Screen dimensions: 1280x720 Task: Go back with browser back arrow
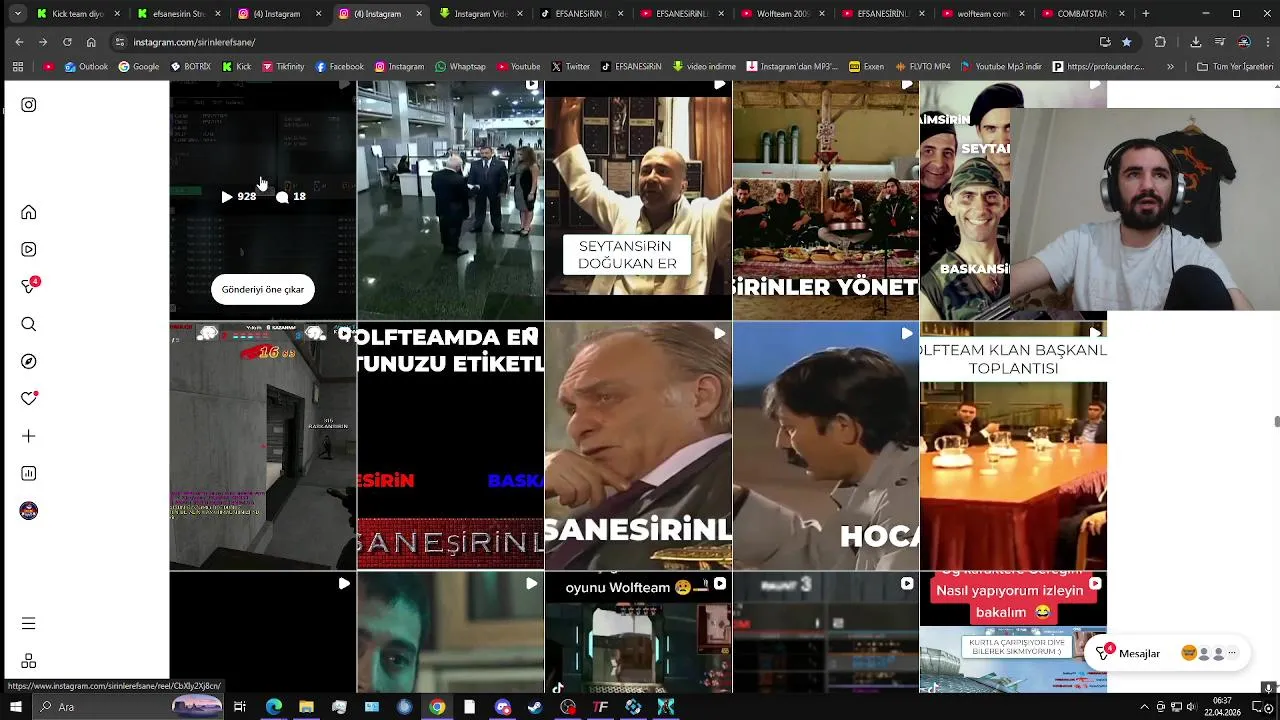(19, 42)
